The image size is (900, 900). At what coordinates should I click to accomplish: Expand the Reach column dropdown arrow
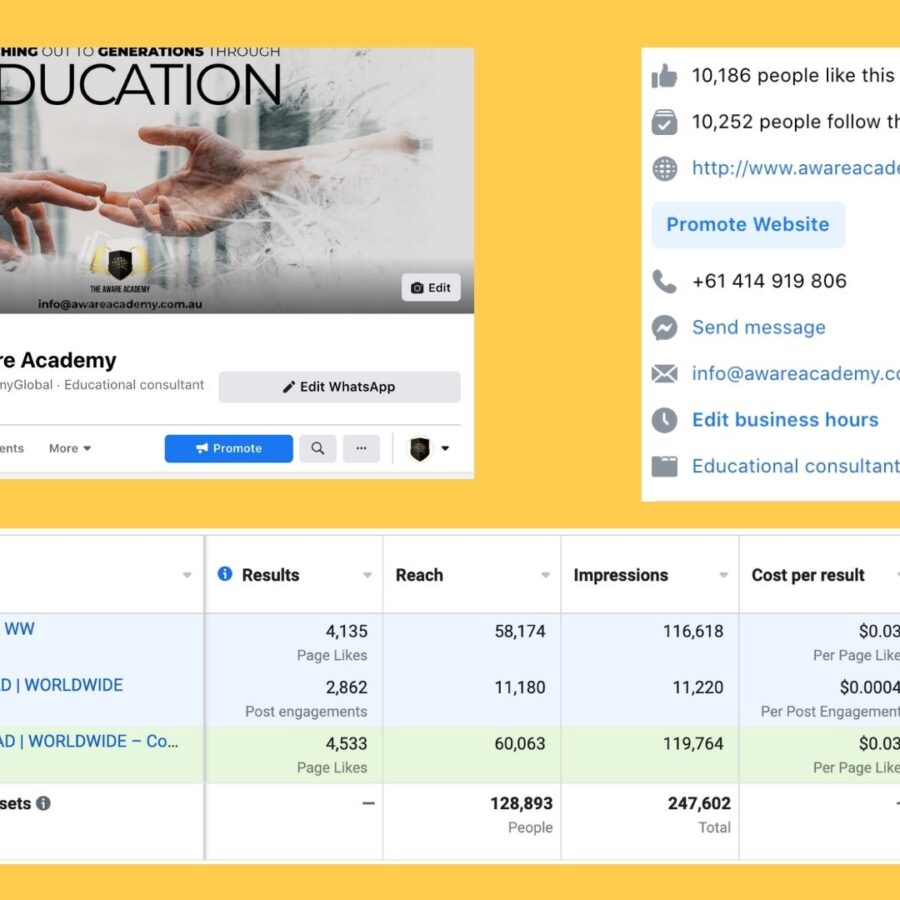(545, 576)
